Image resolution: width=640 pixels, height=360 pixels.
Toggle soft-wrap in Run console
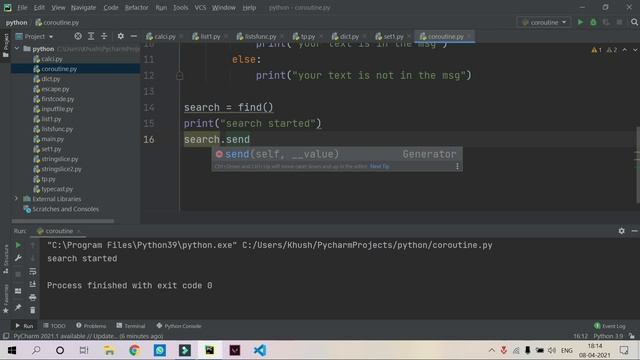[x=33, y=271]
